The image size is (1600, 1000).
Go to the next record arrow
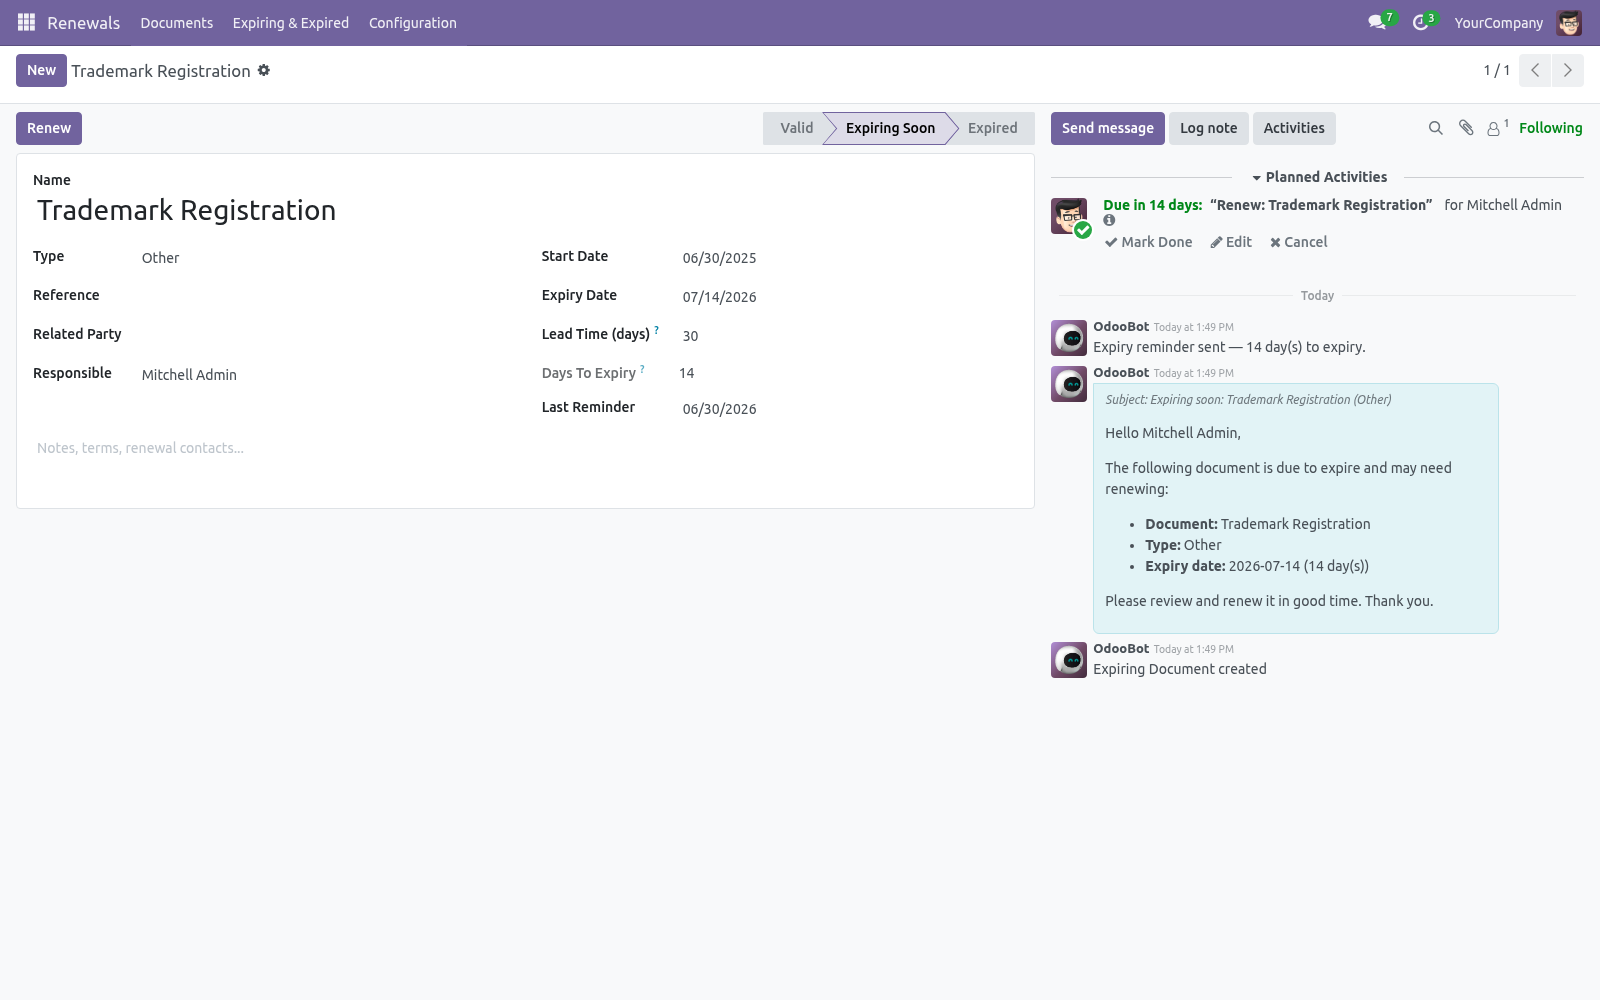pyautogui.click(x=1567, y=70)
